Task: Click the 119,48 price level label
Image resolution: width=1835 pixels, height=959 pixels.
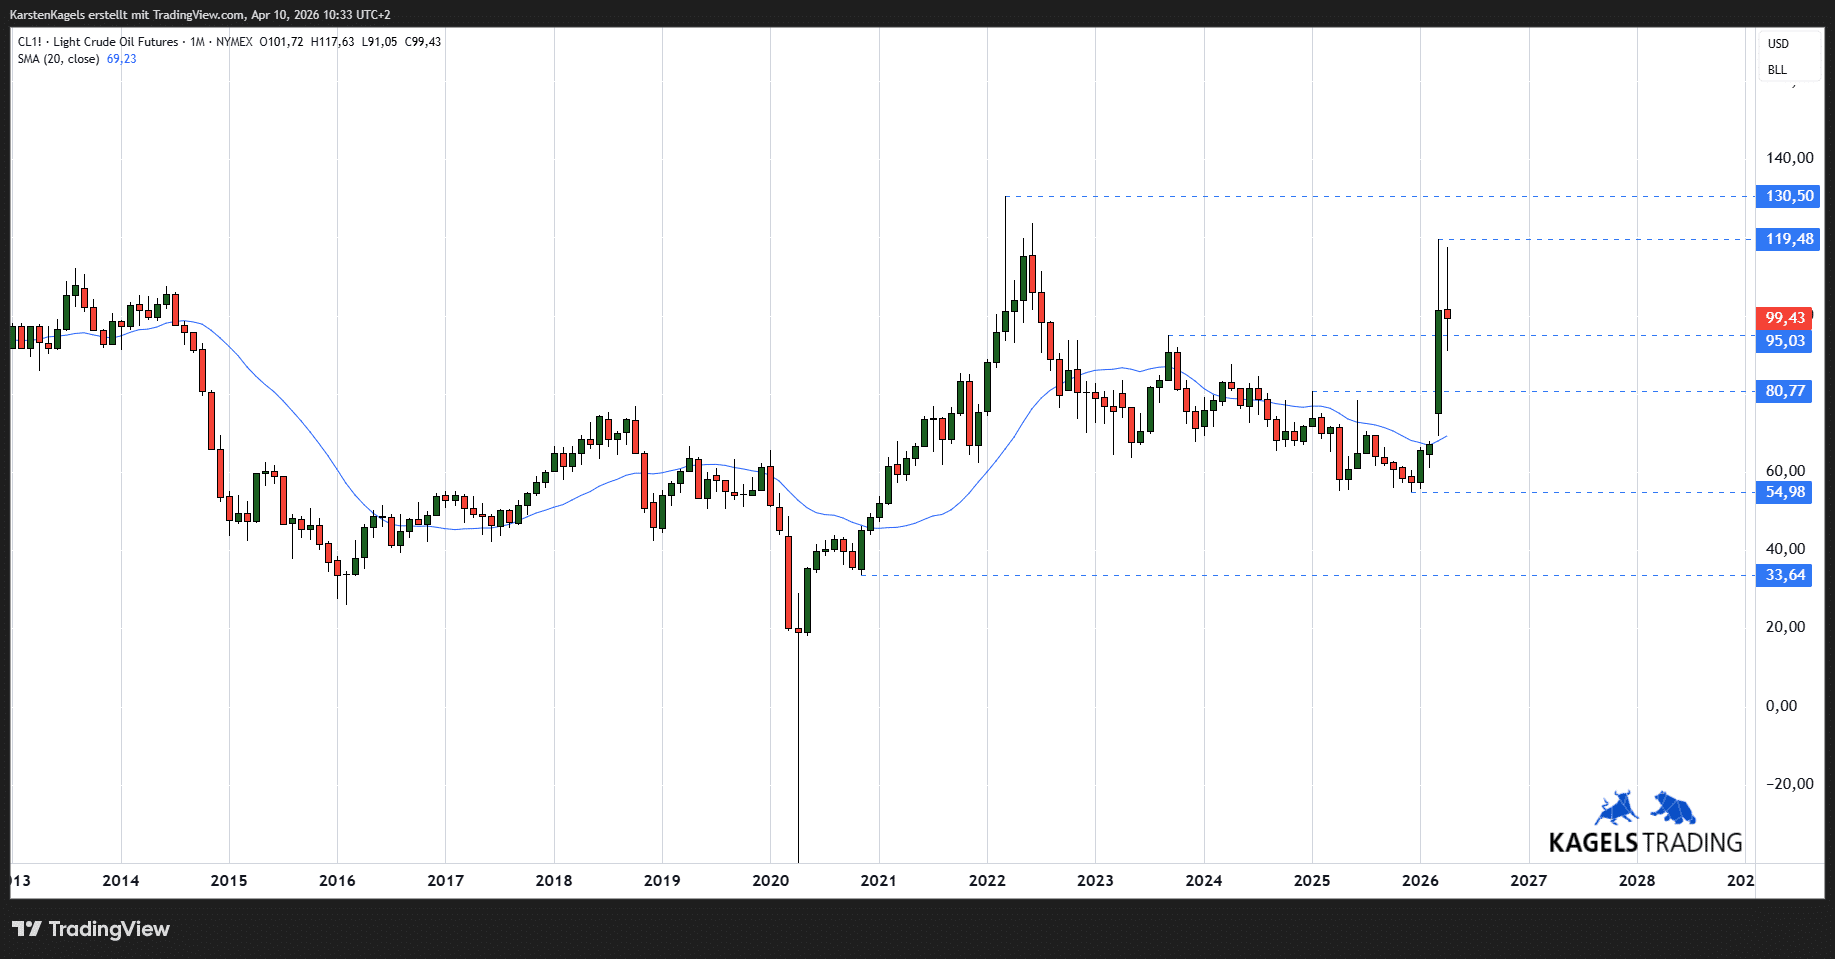Action: 1789,239
